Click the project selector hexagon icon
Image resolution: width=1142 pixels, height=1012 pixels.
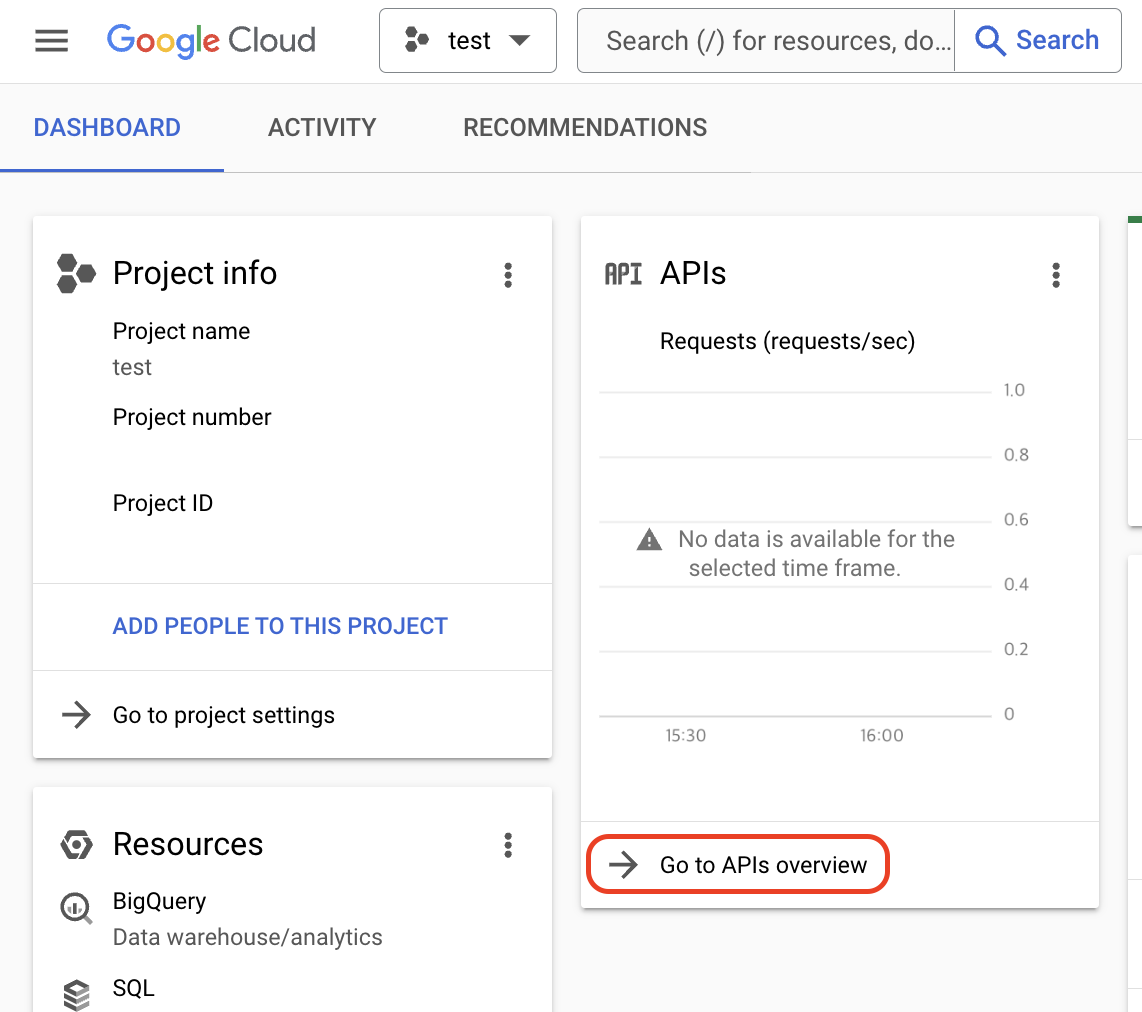point(417,40)
